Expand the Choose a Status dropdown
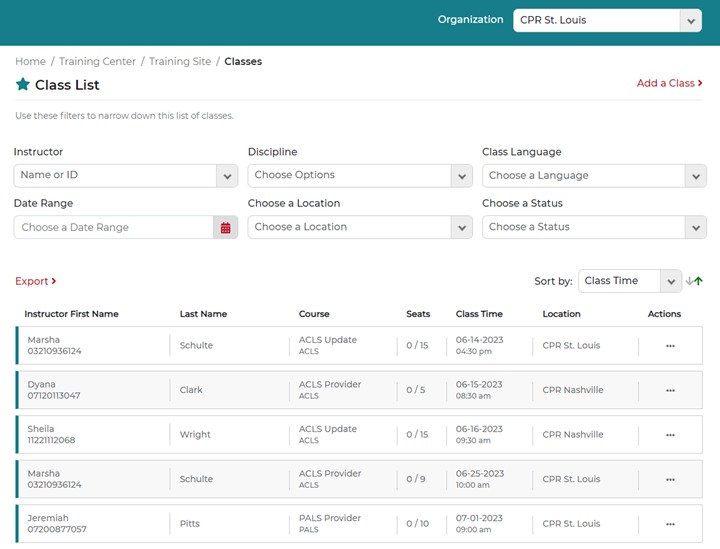The image size is (720, 549). coord(594,227)
